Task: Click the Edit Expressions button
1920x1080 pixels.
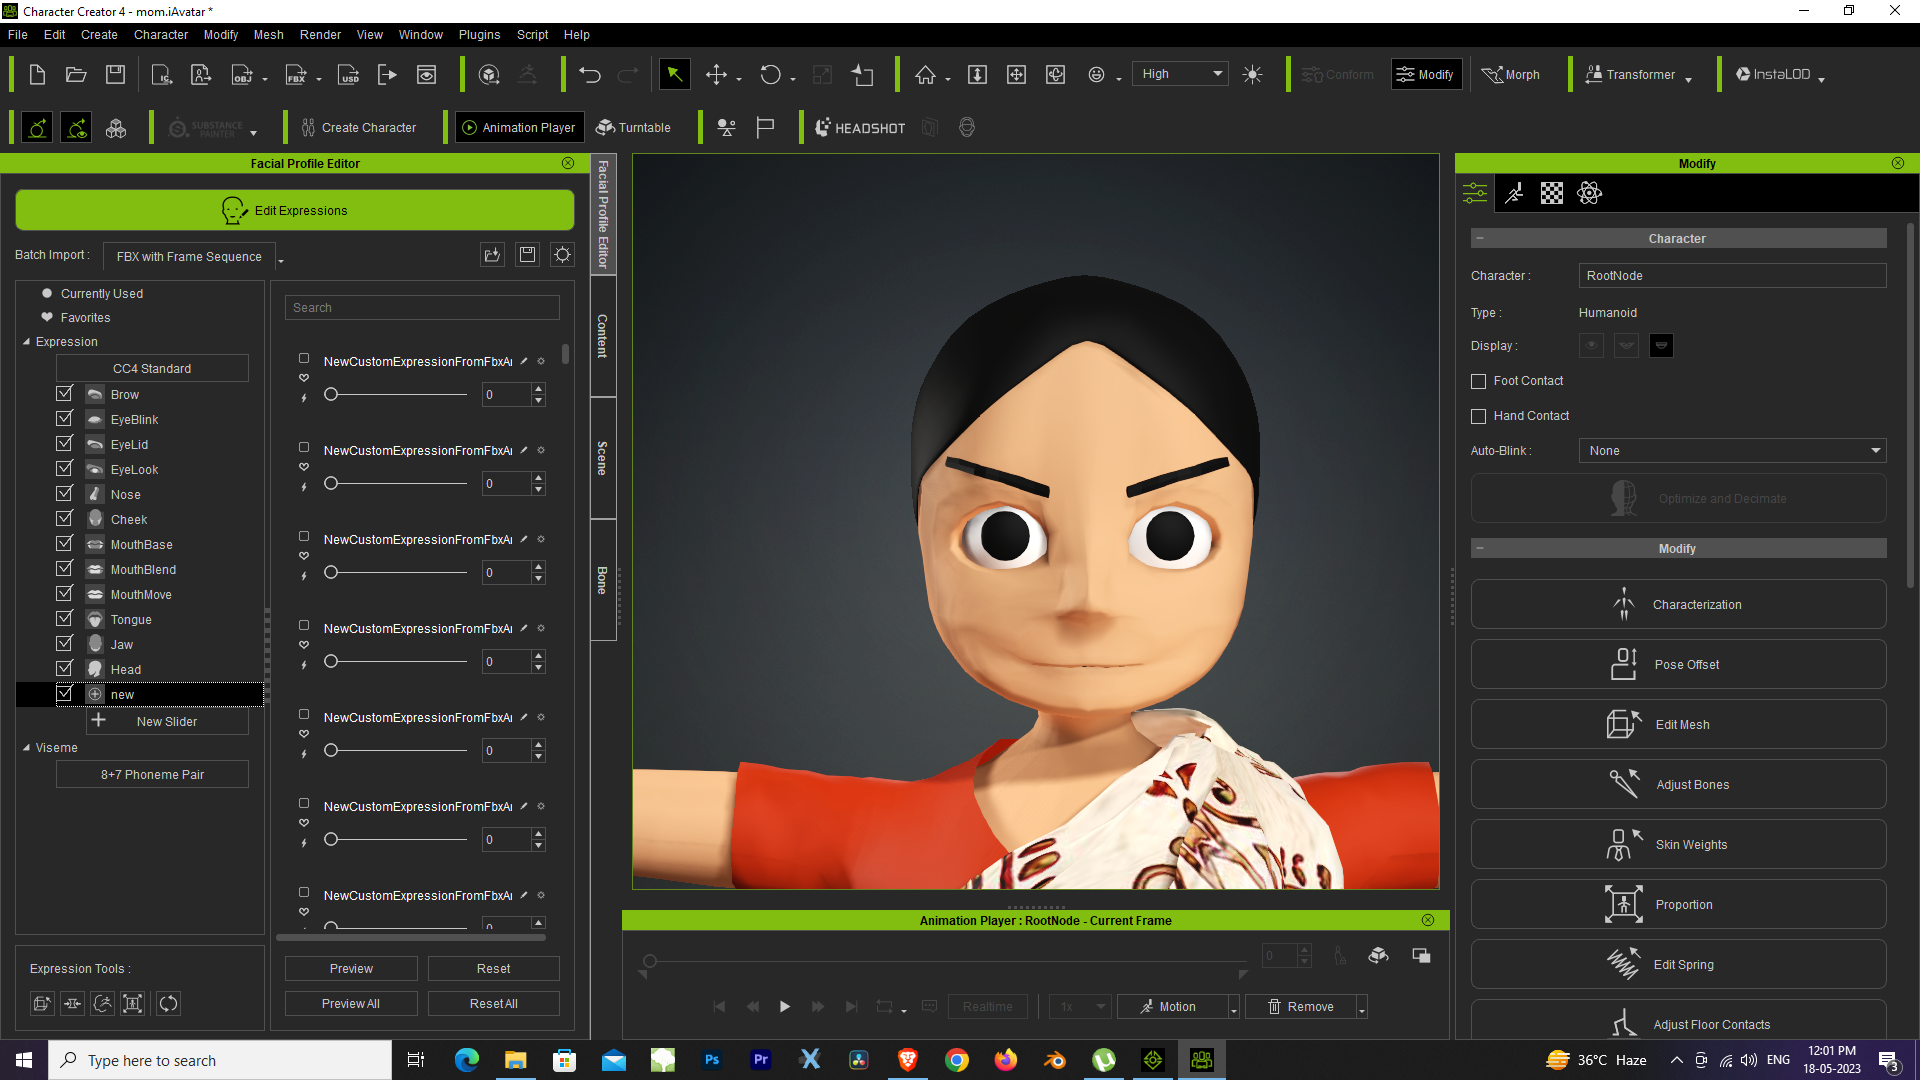Action: click(295, 211)
